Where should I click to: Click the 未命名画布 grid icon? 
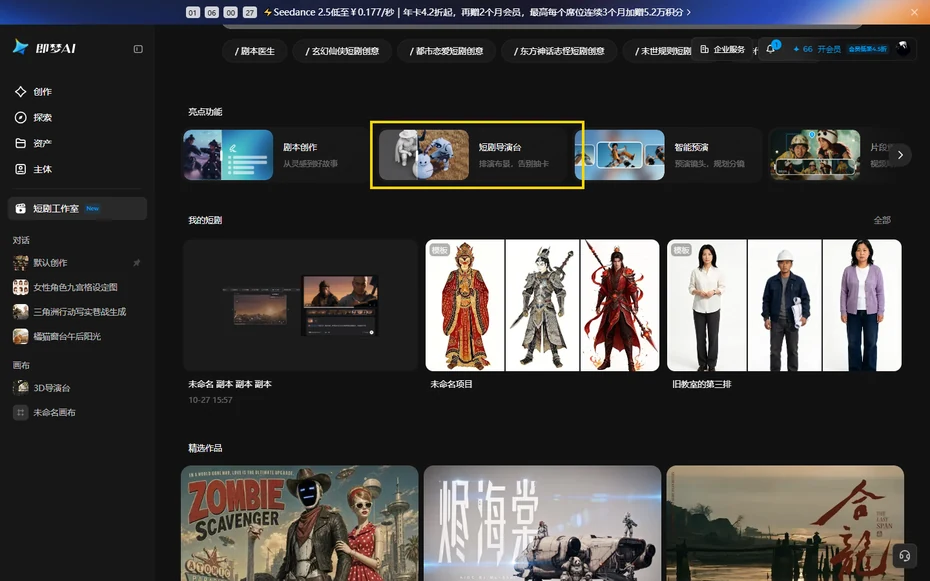pyautogui.click(x=21, y=413)
